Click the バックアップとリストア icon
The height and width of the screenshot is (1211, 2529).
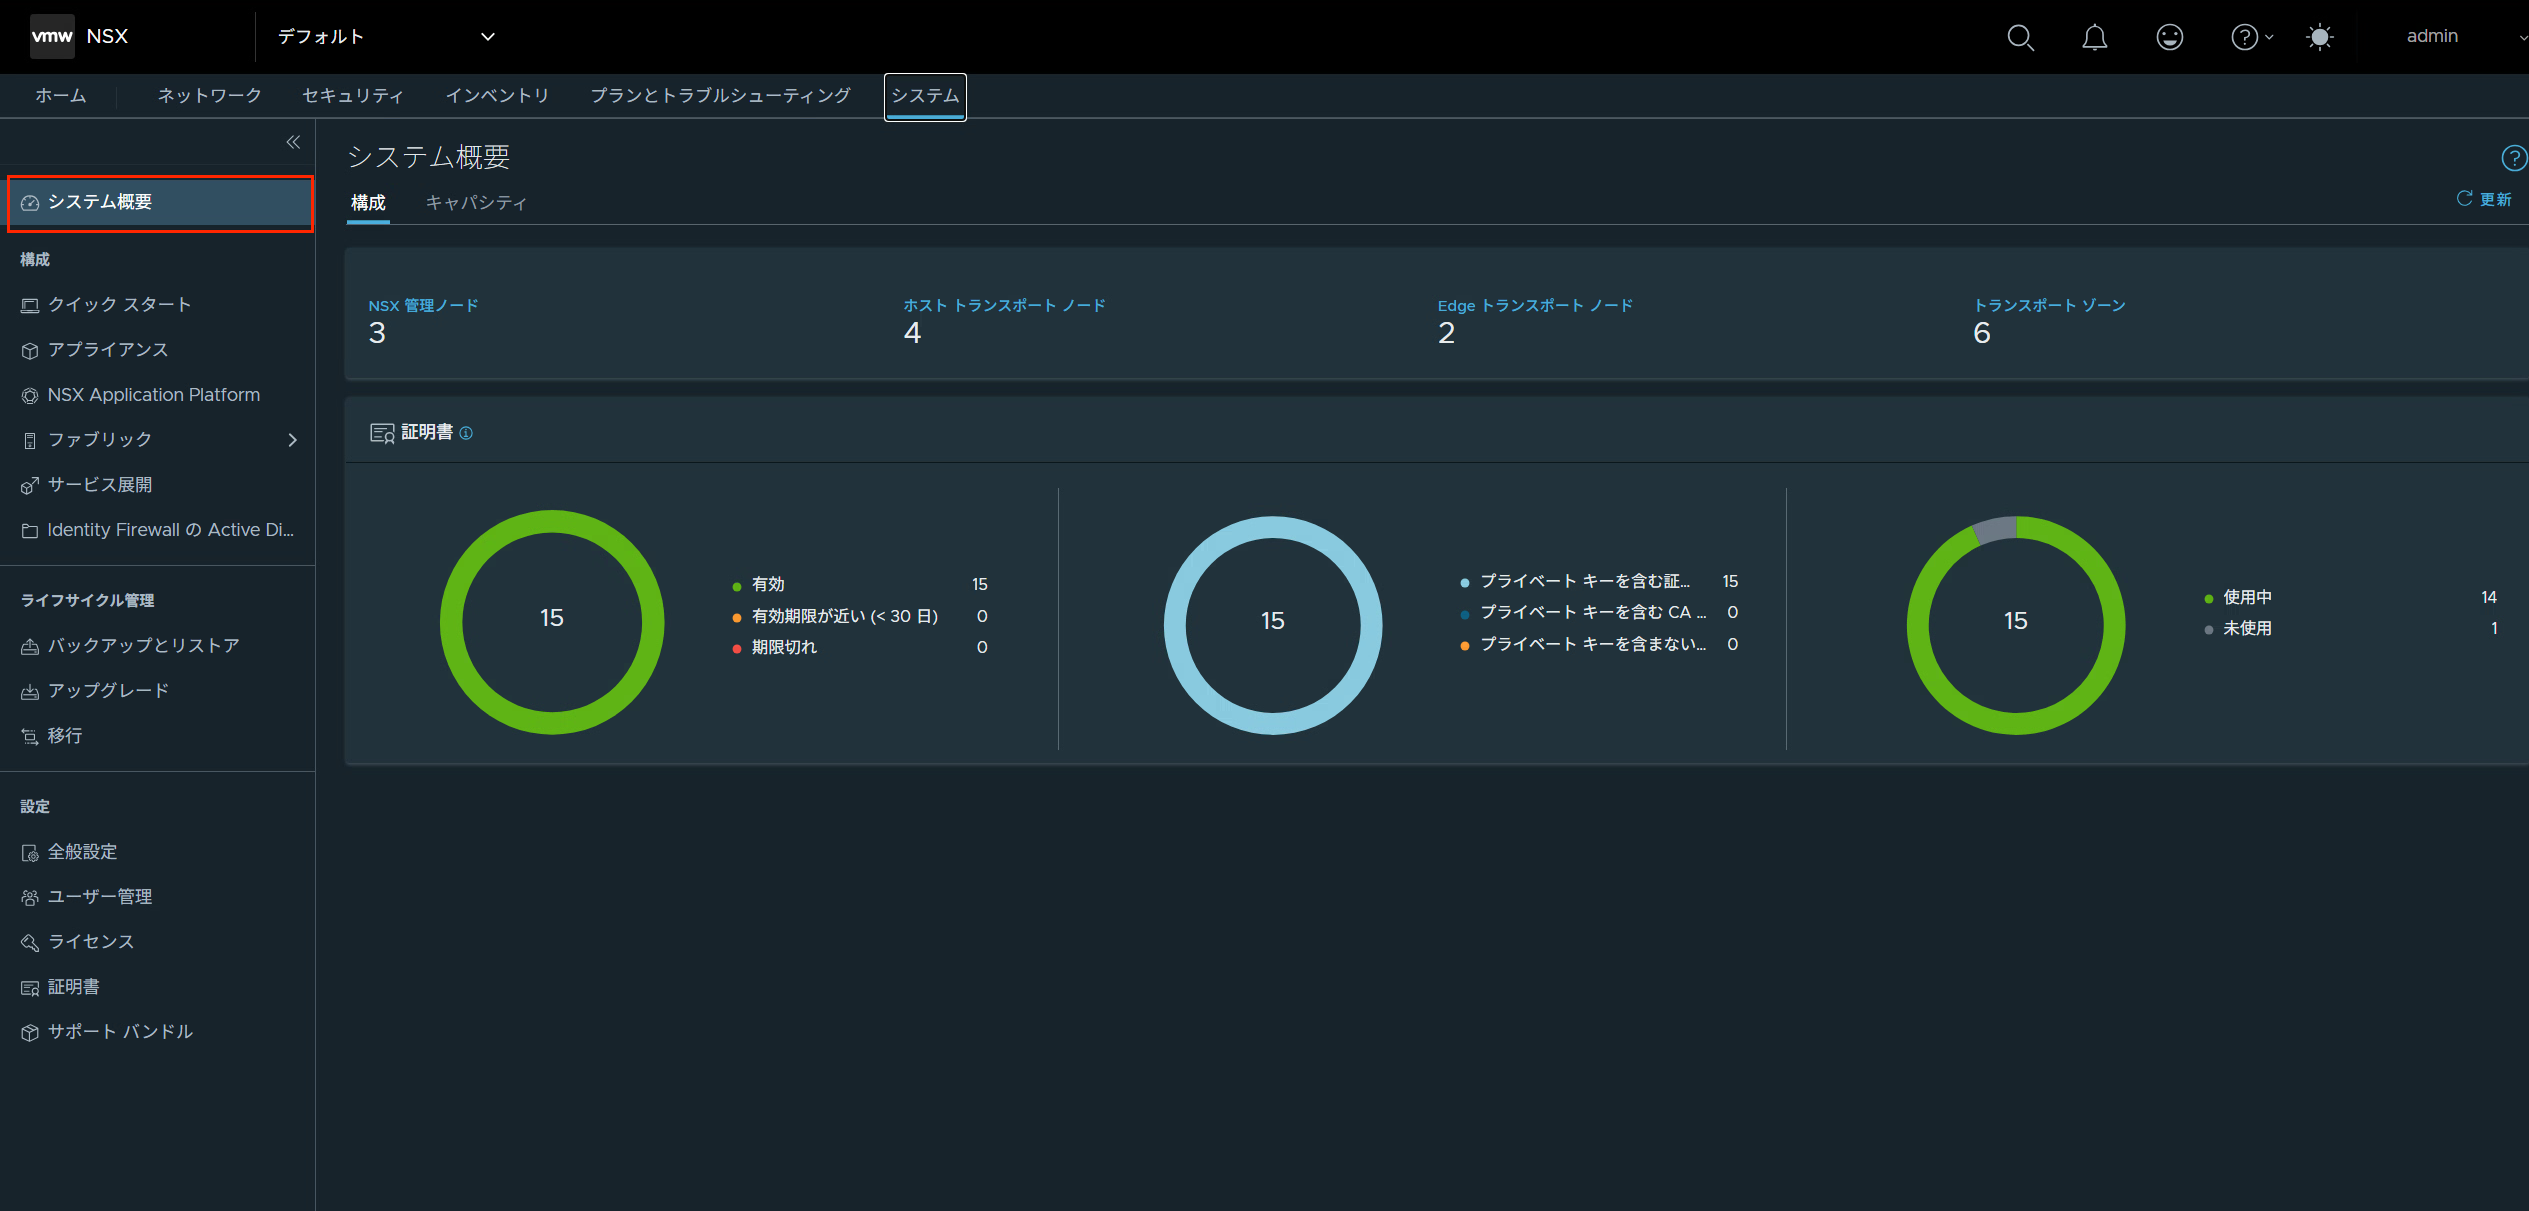click(x=30, y=647)
